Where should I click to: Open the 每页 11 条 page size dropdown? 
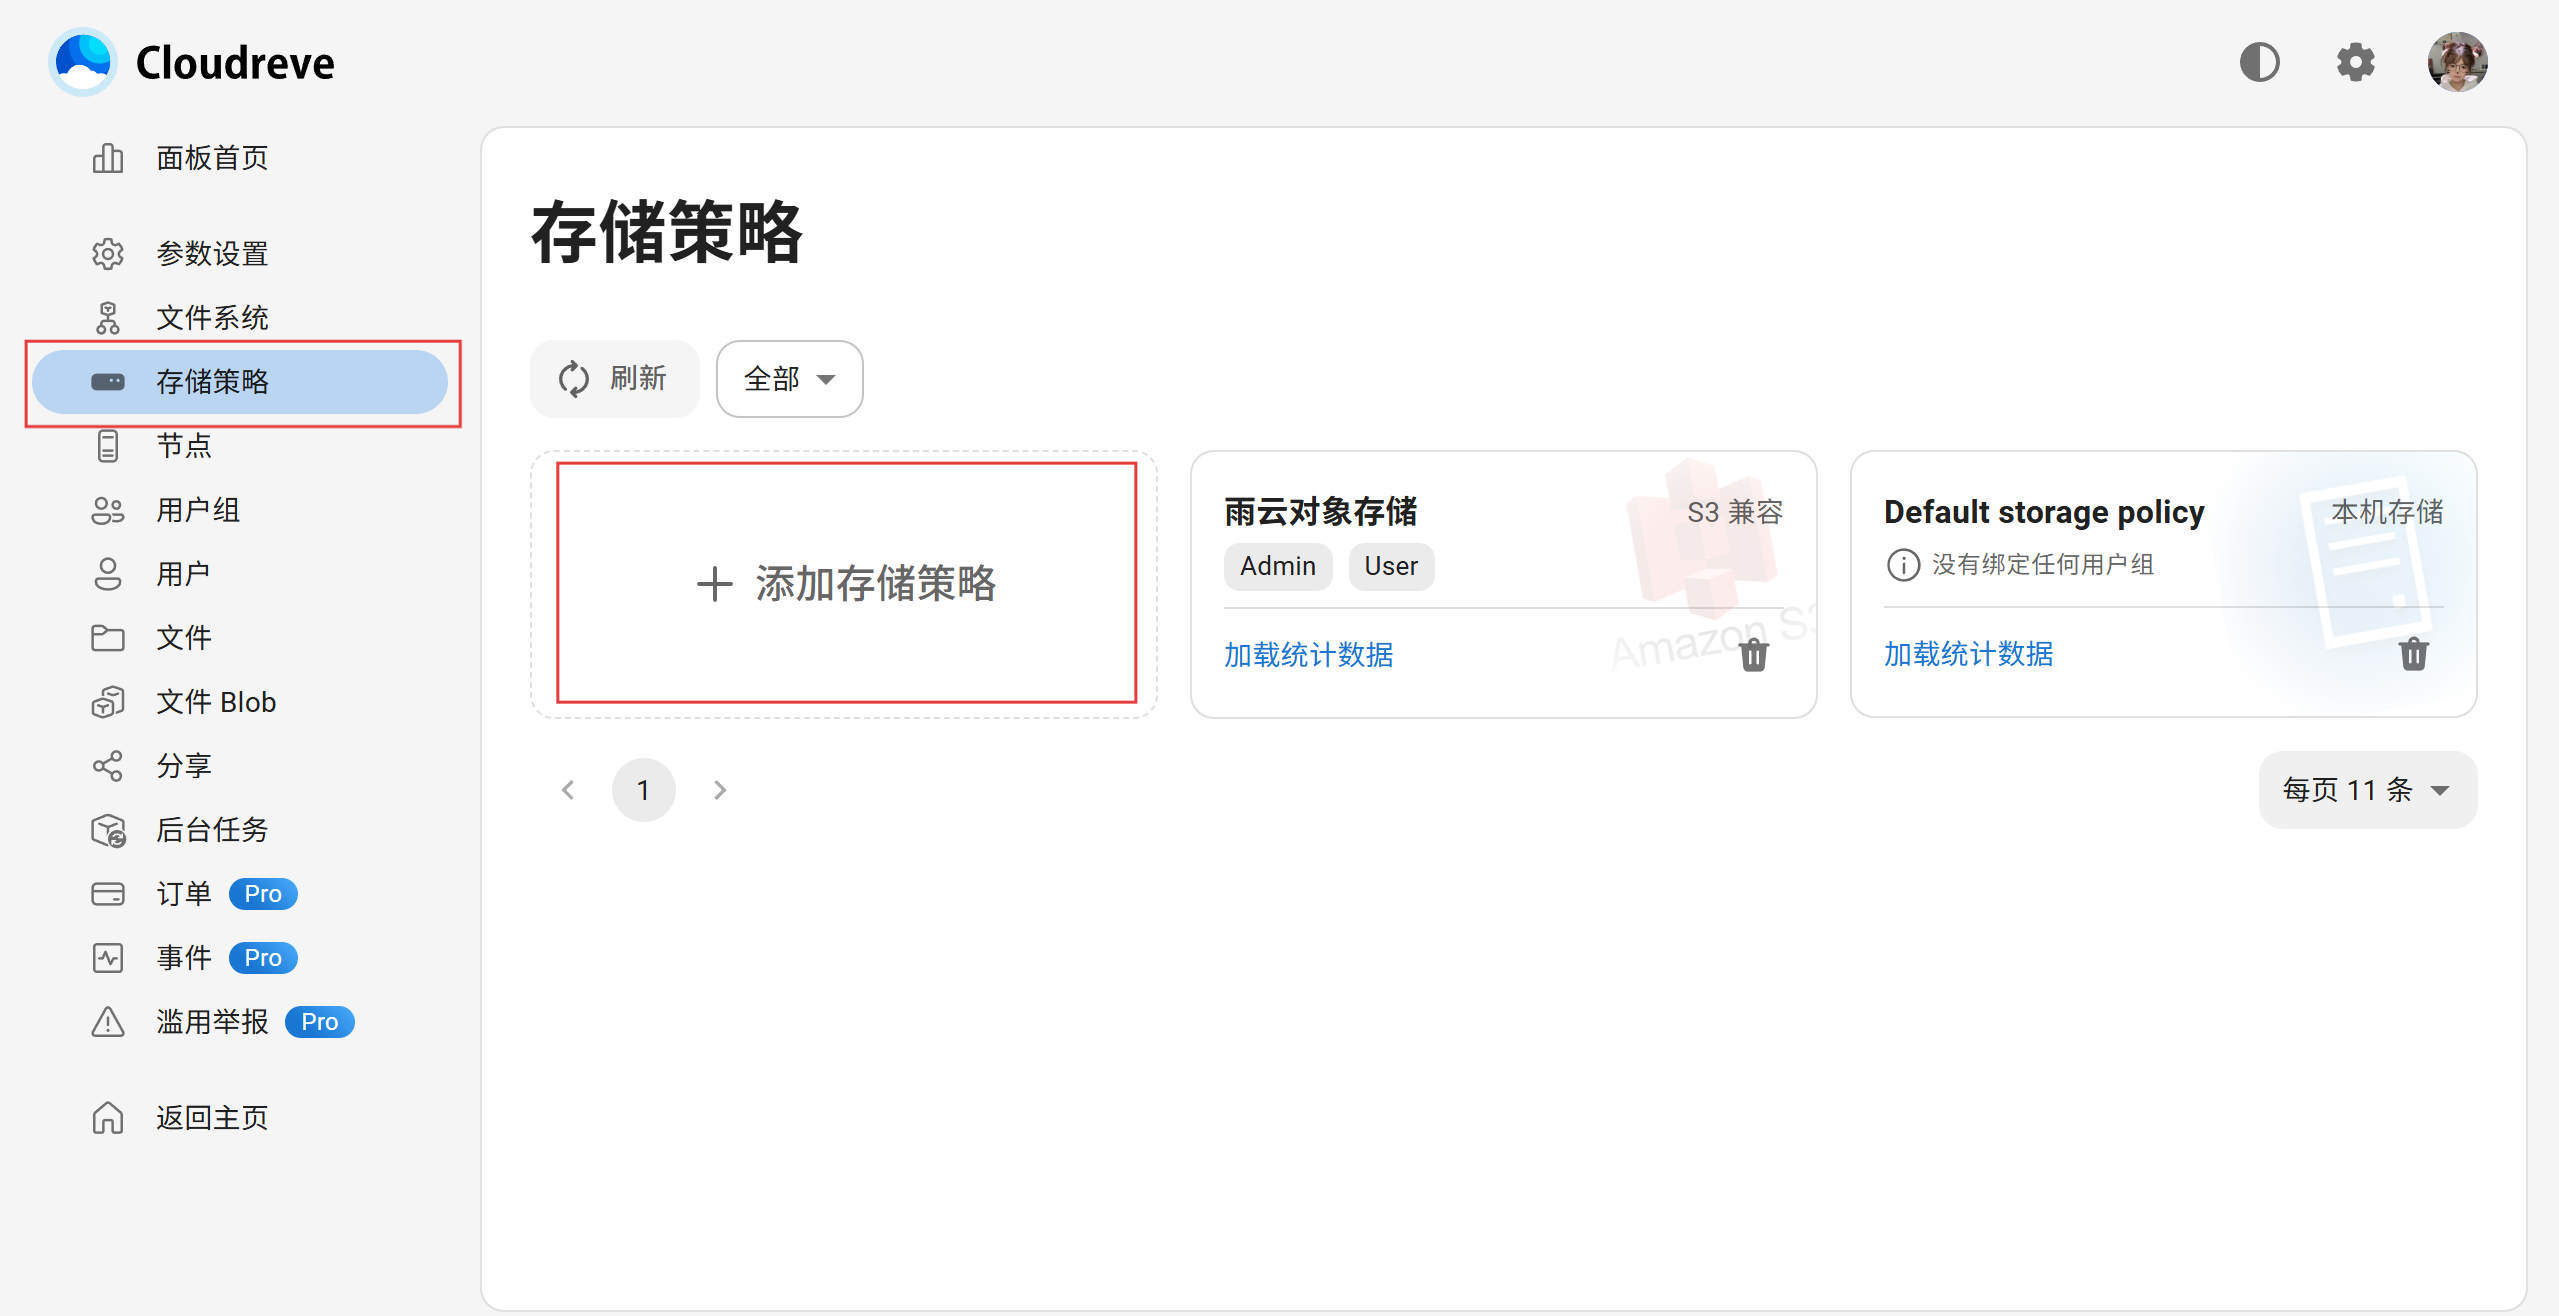click(2366, 790)
